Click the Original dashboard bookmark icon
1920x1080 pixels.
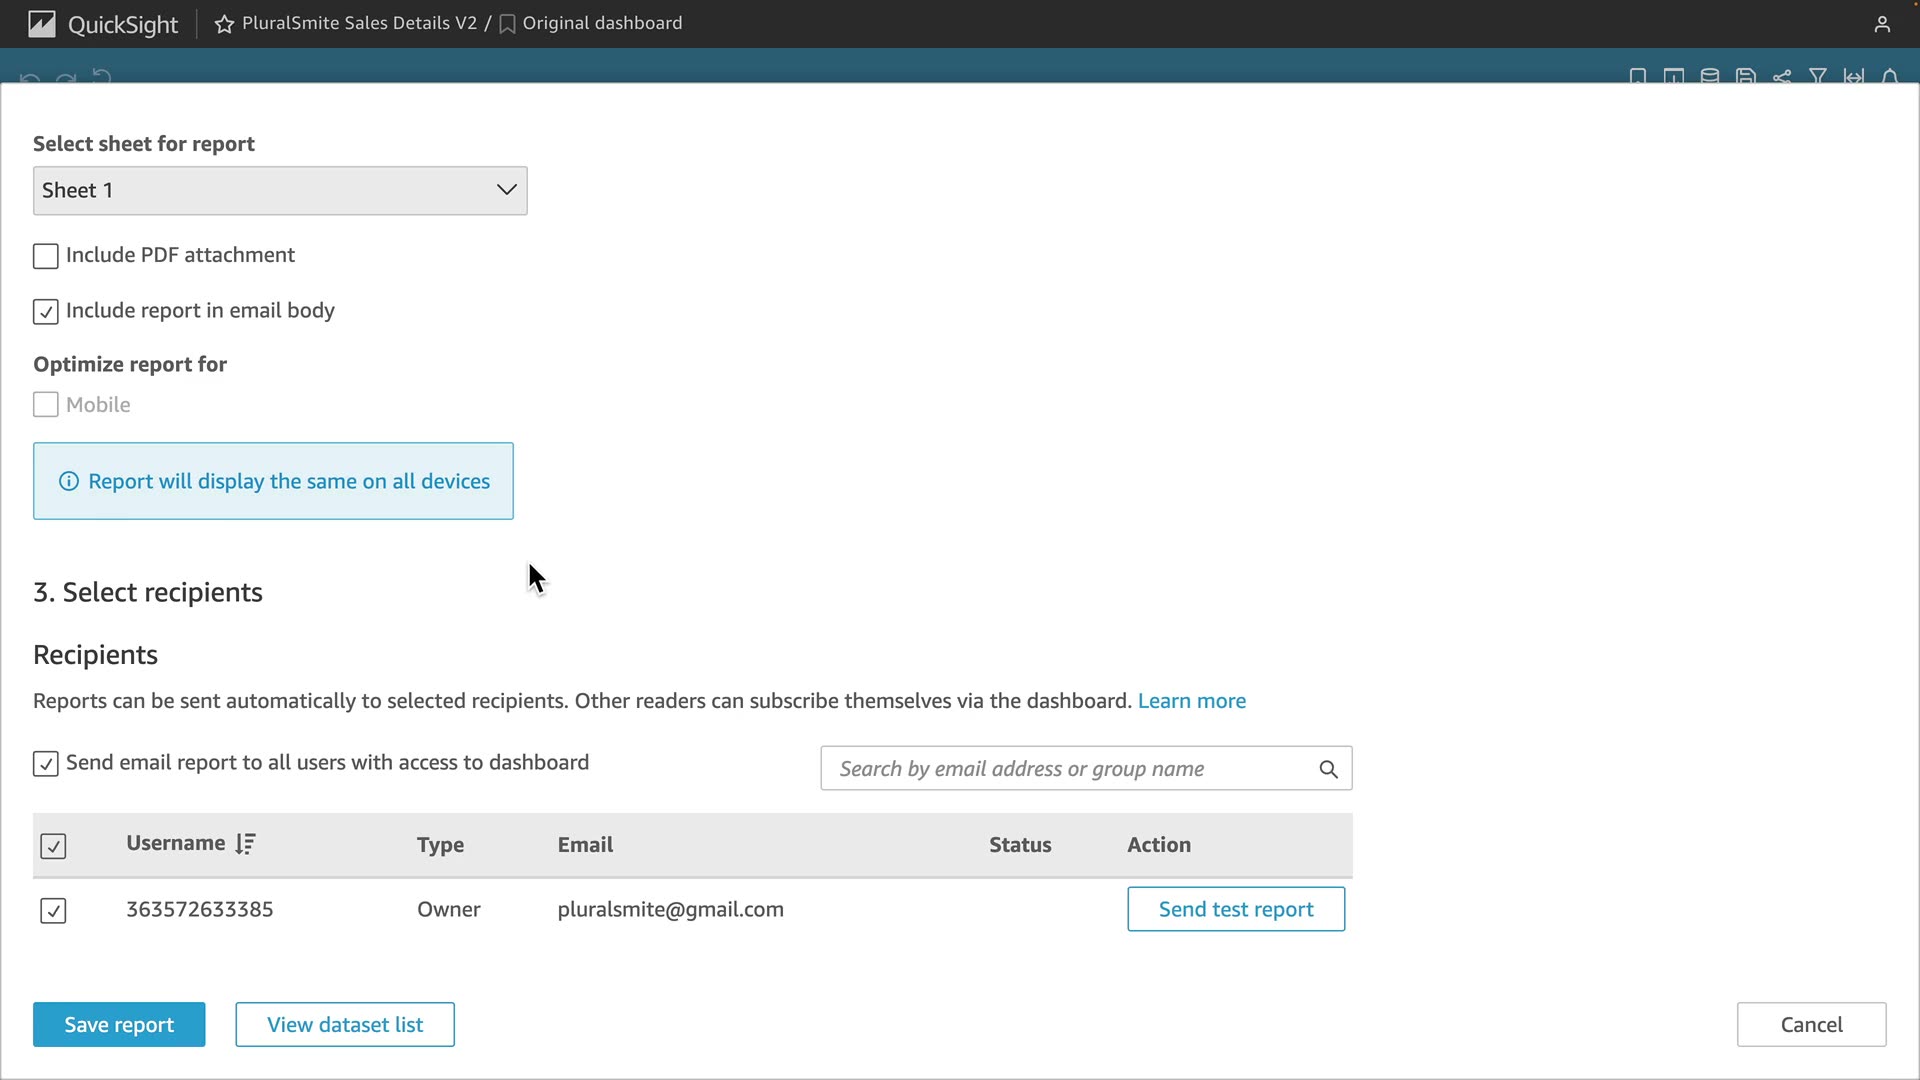(x=507, y=24)
